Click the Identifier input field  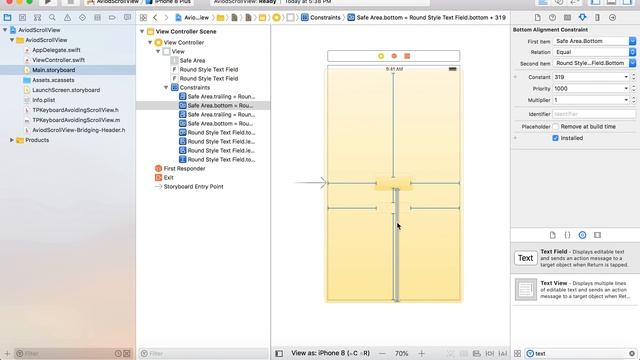tap(594, 114)
